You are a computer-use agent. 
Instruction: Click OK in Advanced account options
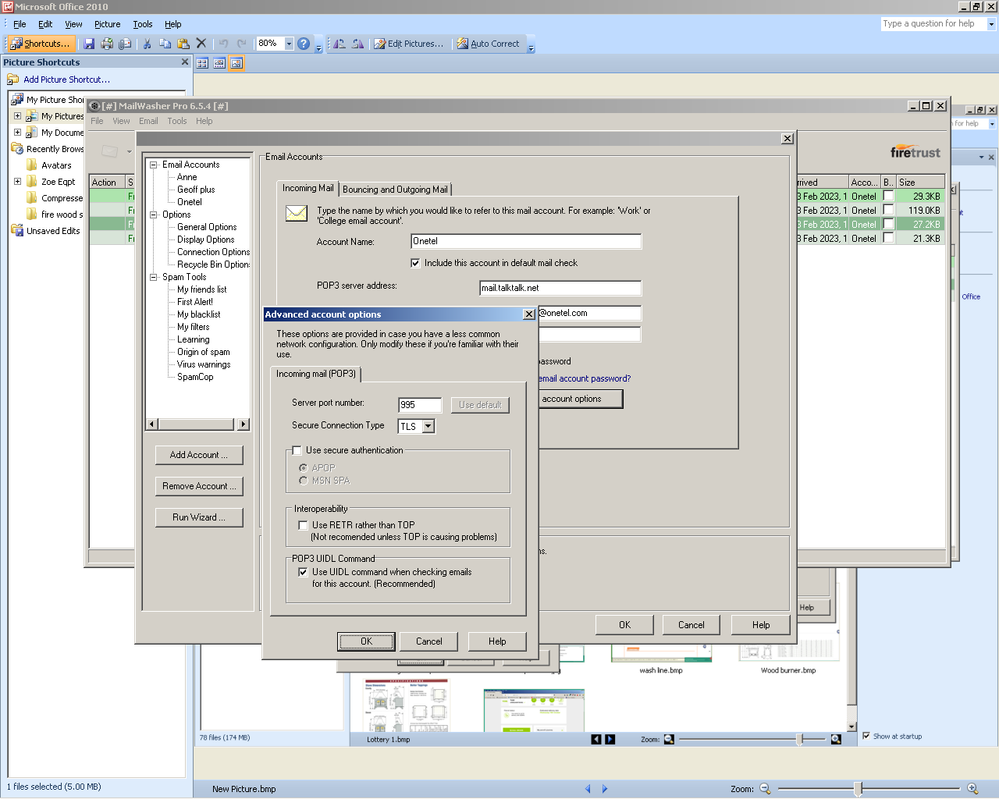(x=366, y=641)
